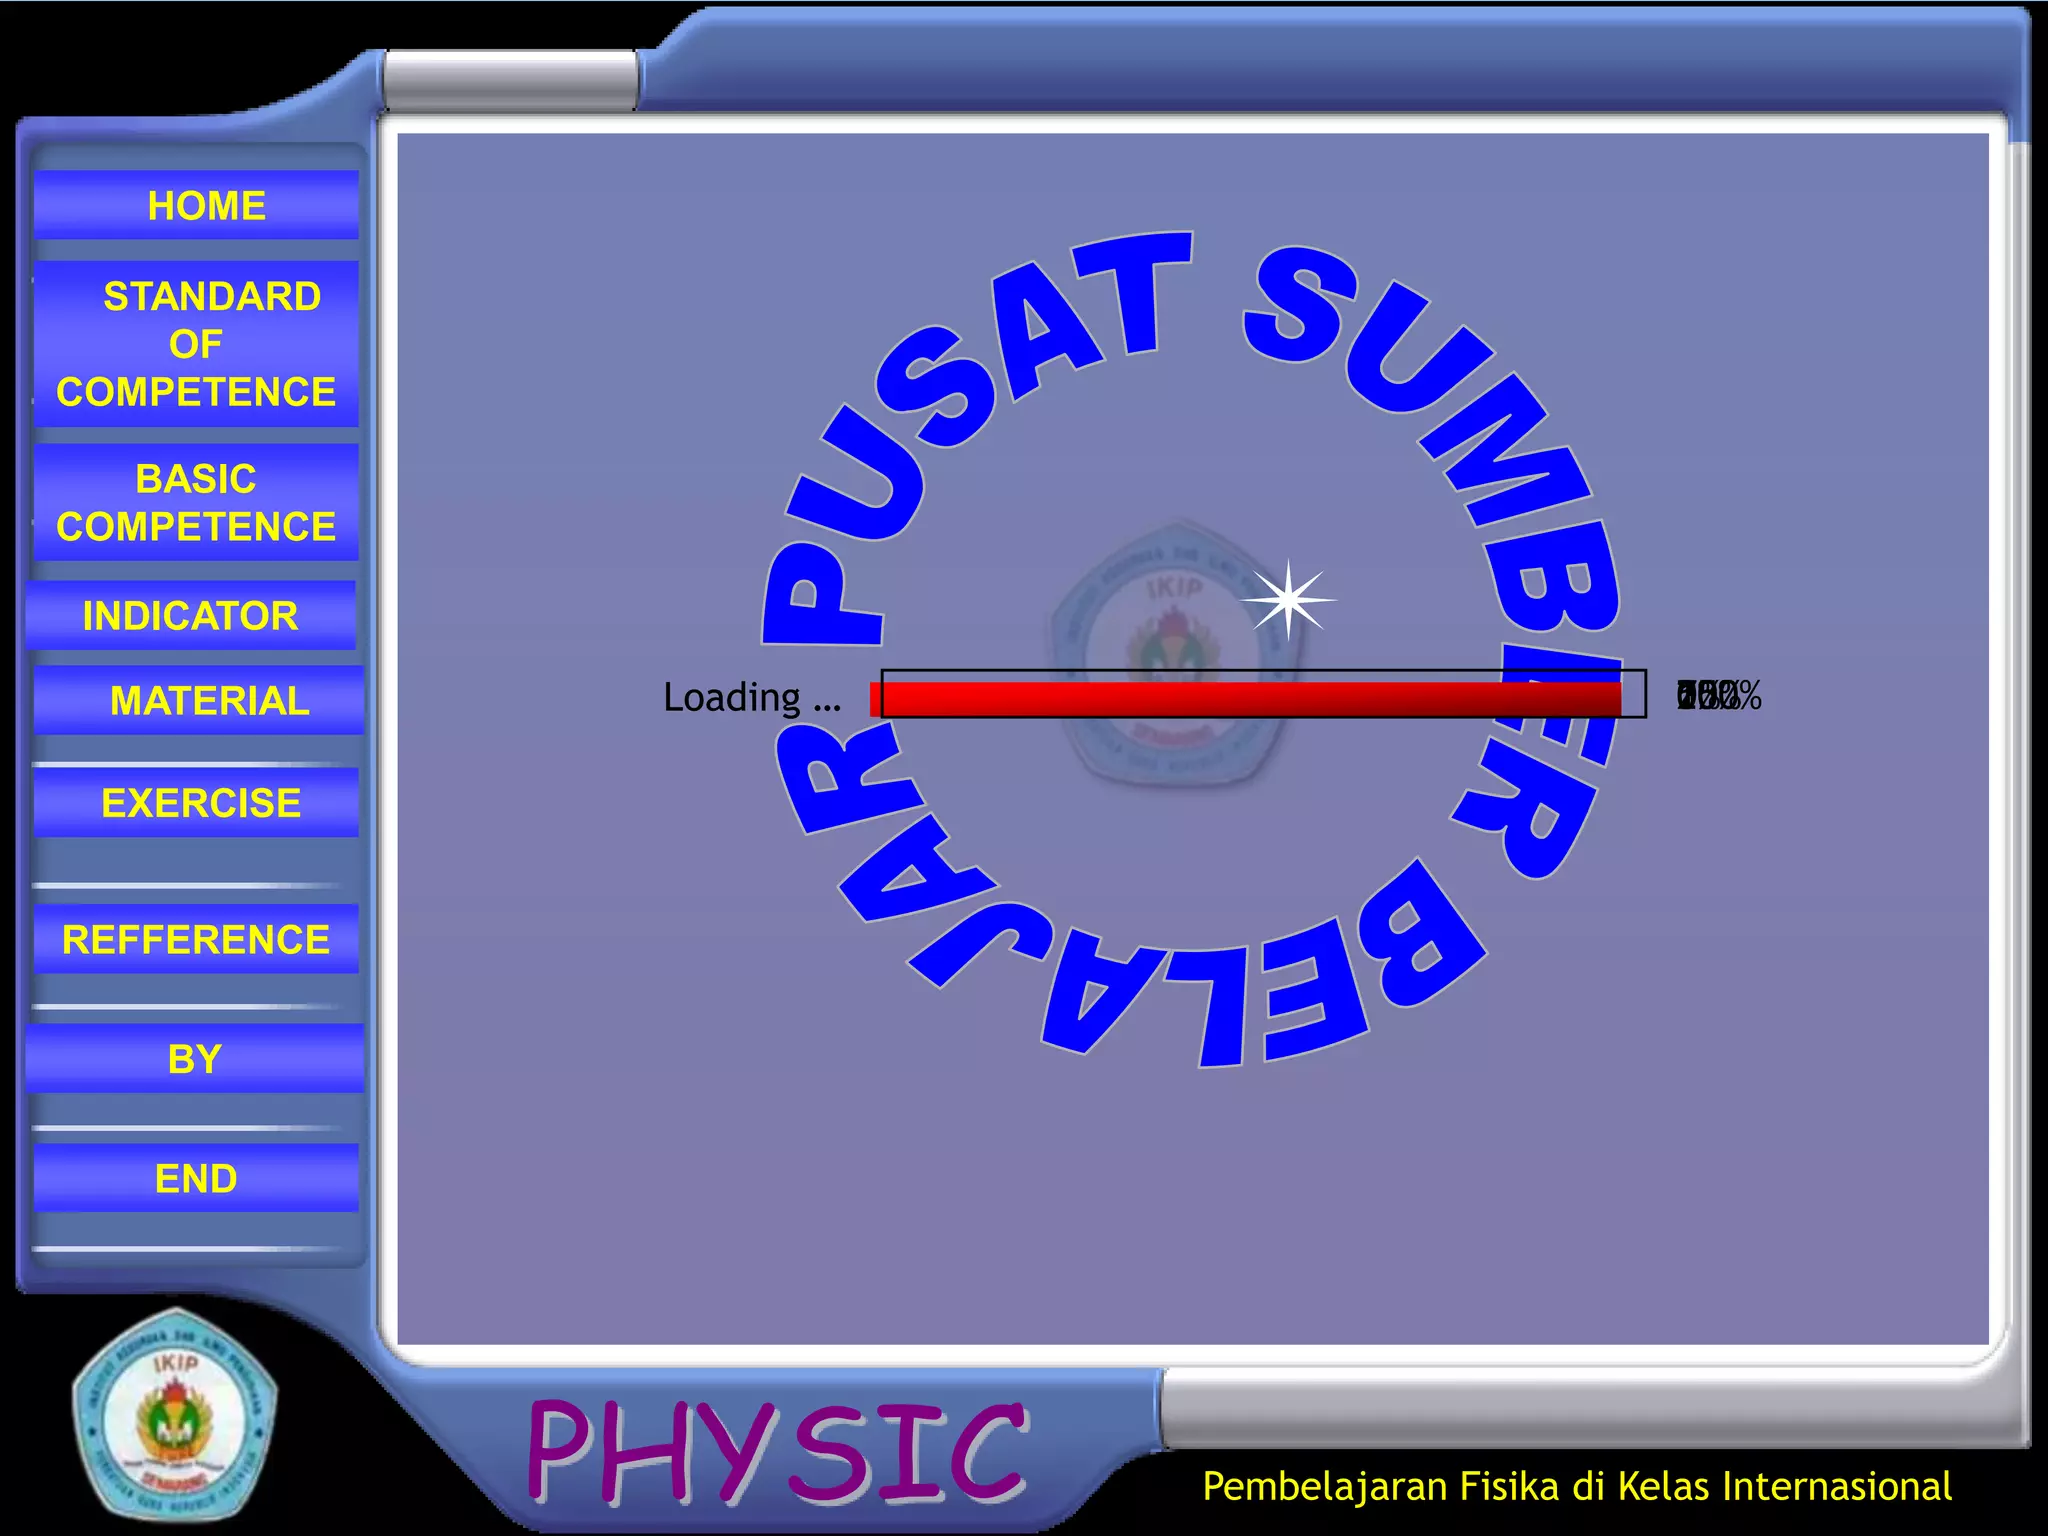This screenshot has width=2048, height=1536.
Task: Open the REFFERENCE page
Action: (197, 939)
